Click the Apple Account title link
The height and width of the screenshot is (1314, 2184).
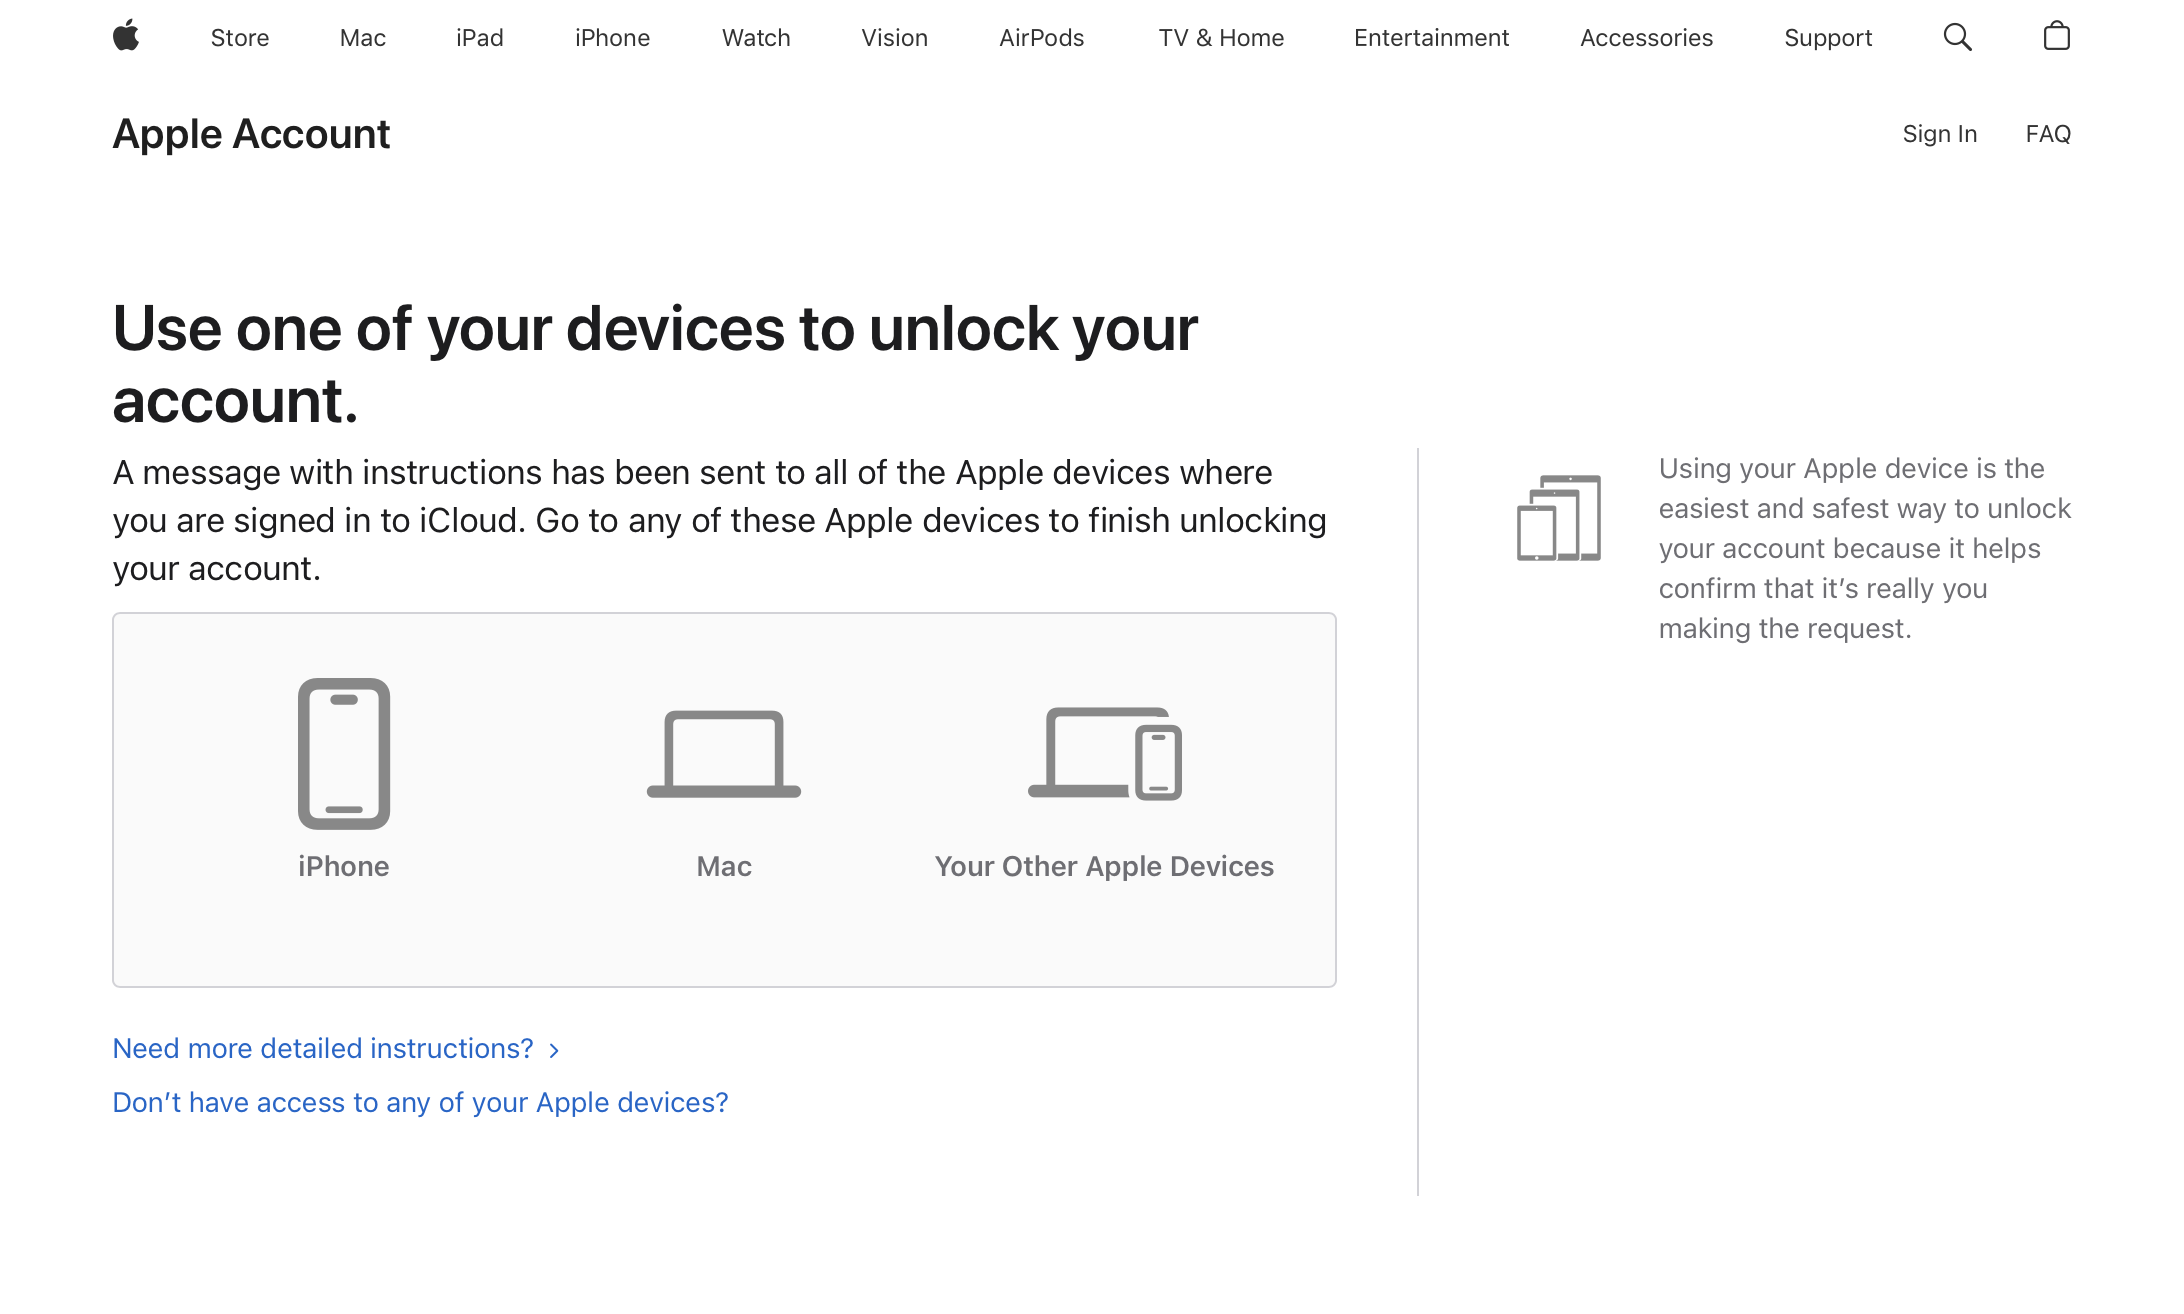(251, 134)
